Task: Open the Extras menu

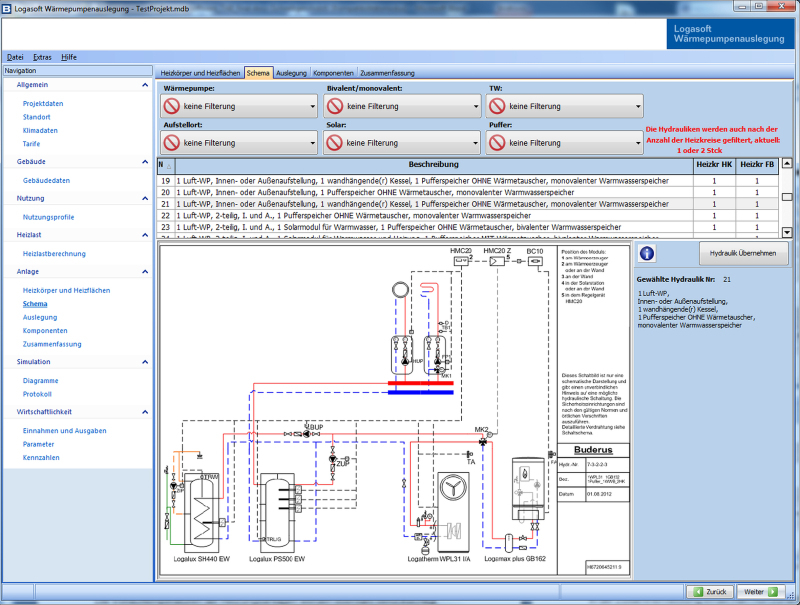Action: [42, 57]
